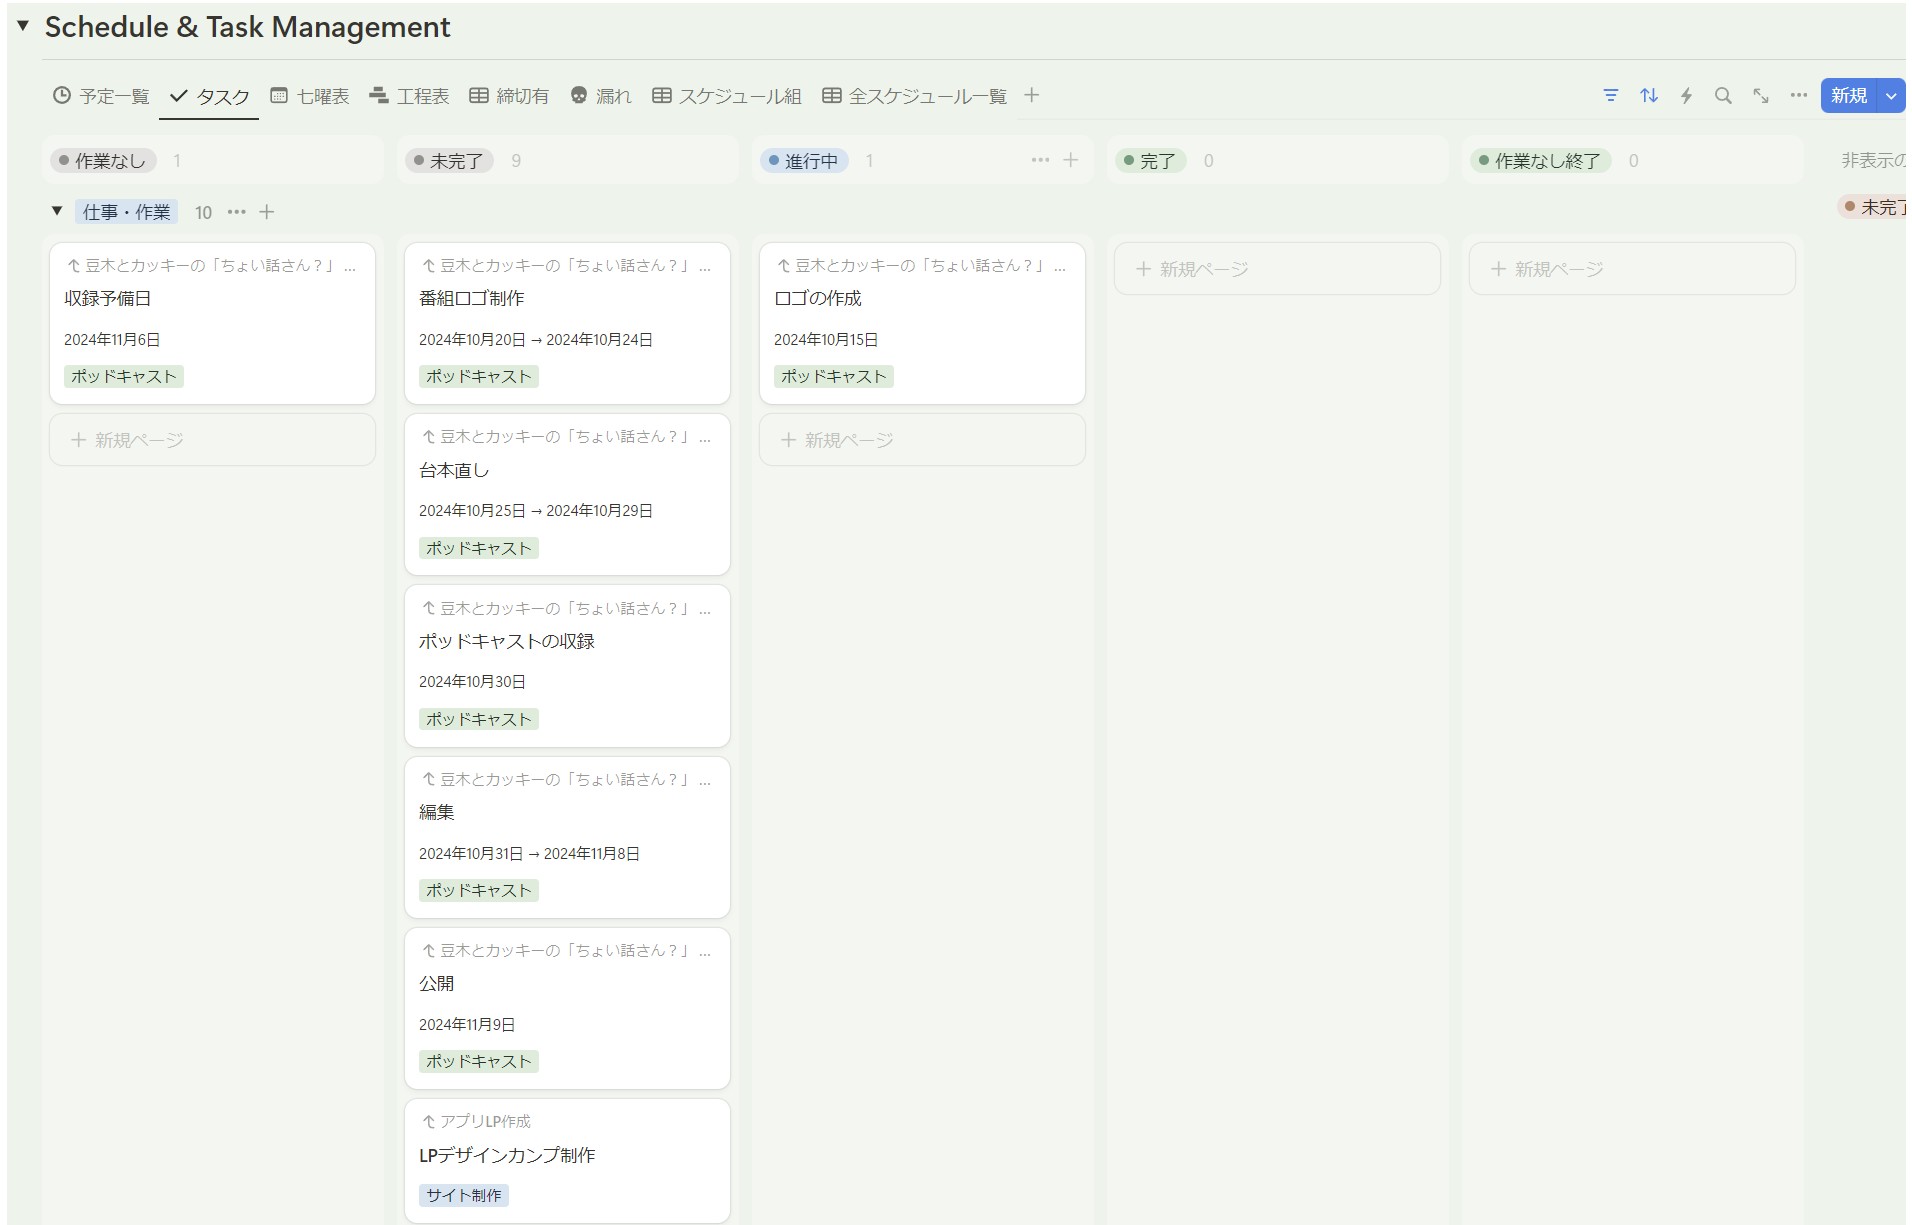Click the blue 新規 button
Viewport: 1912px width, 1225px height.
tap(1848, 96)
